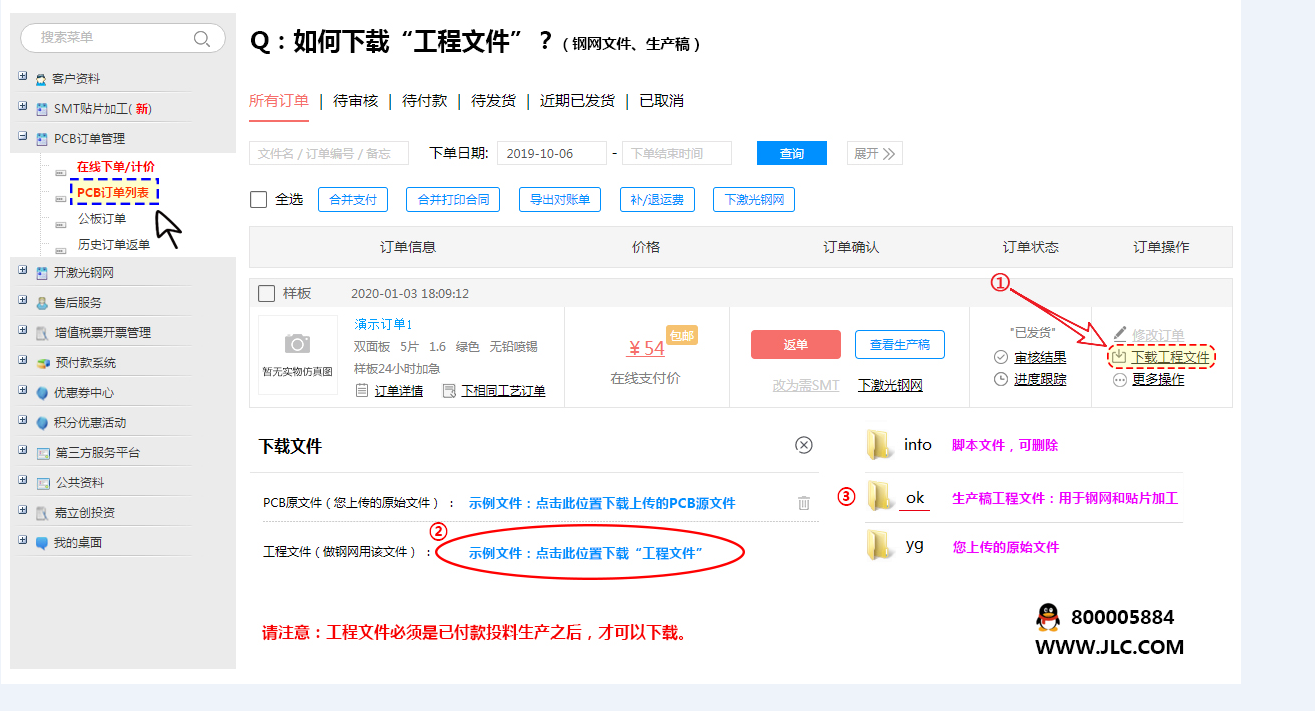Image resolution: width=1315 pixels, height=711 pixels.
Task: Open the 'ok' production folder icon
Action: point(880,497)
